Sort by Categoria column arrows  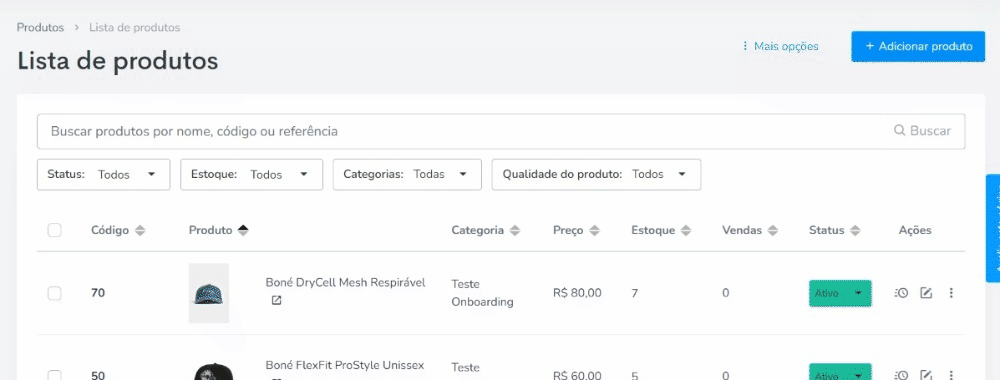pos(515,231)
